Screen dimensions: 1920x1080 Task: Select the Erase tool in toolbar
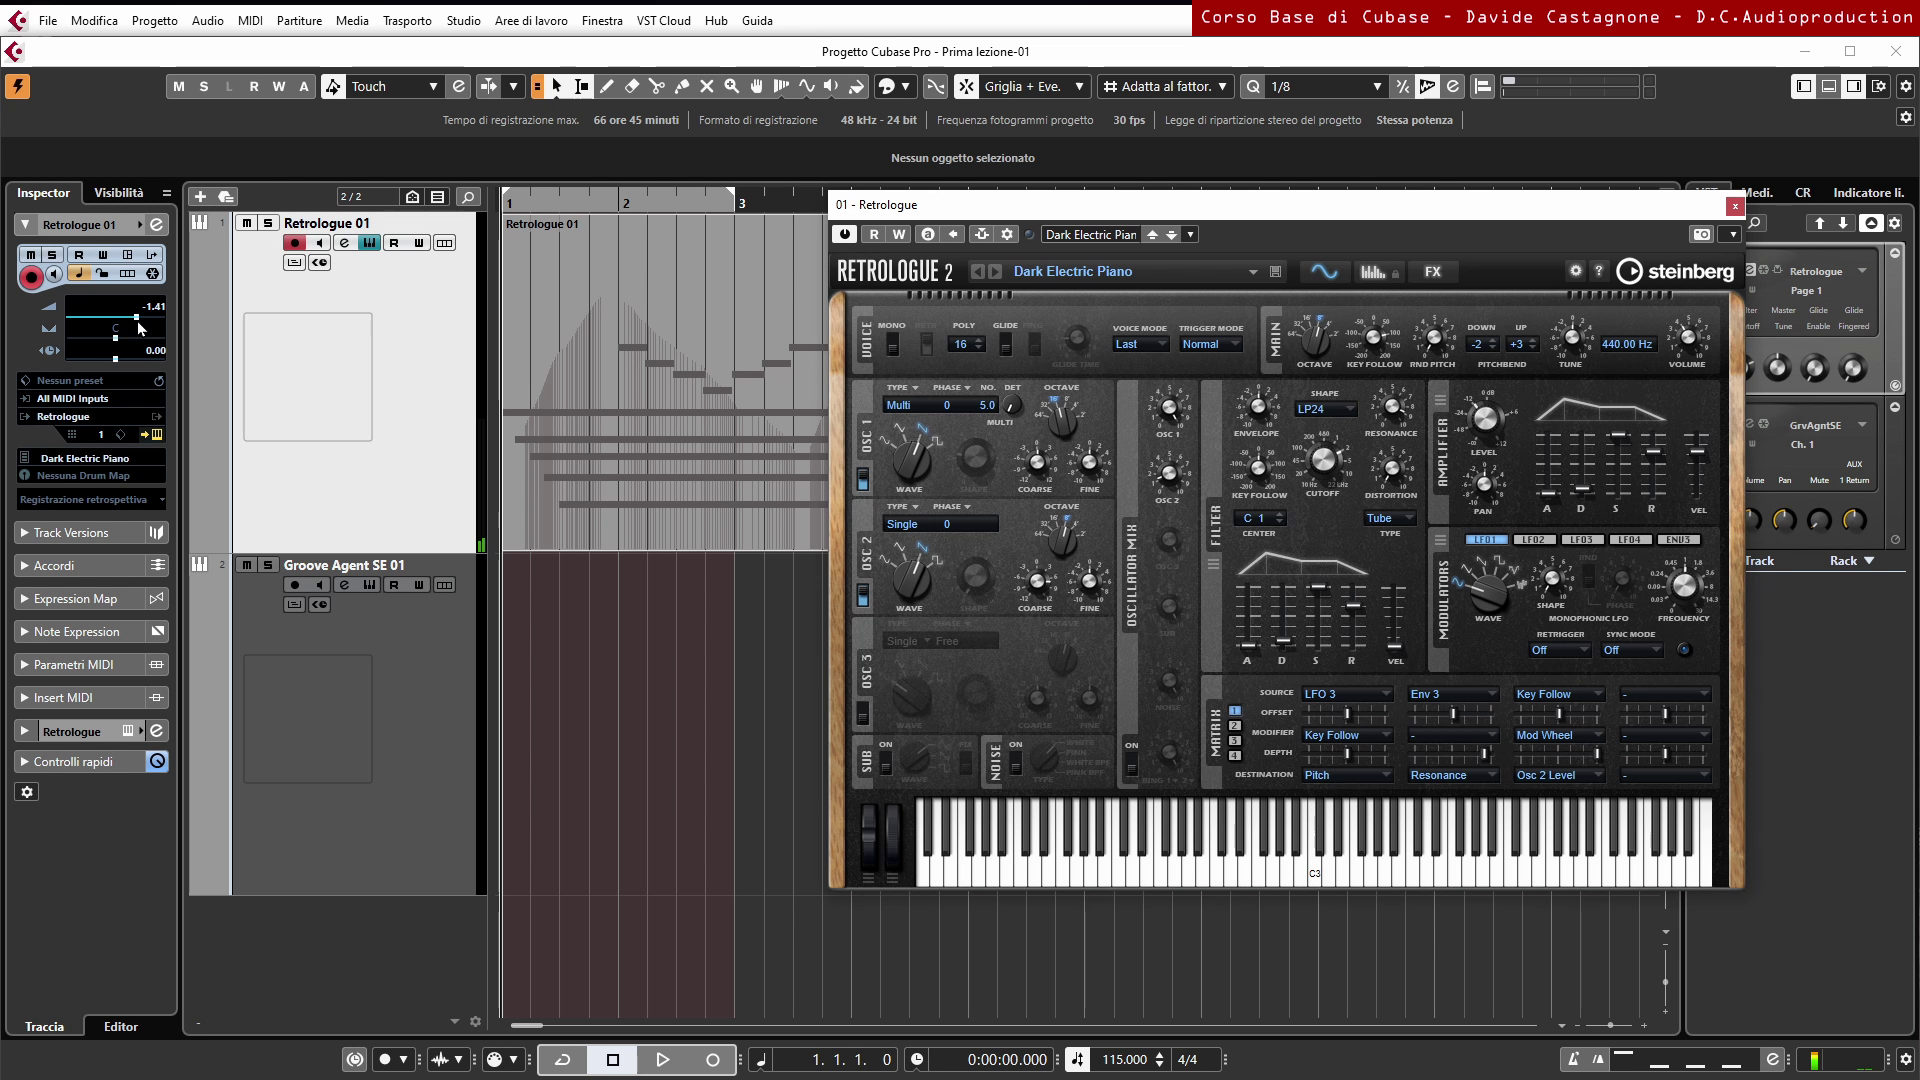click(x=631, y=87)
